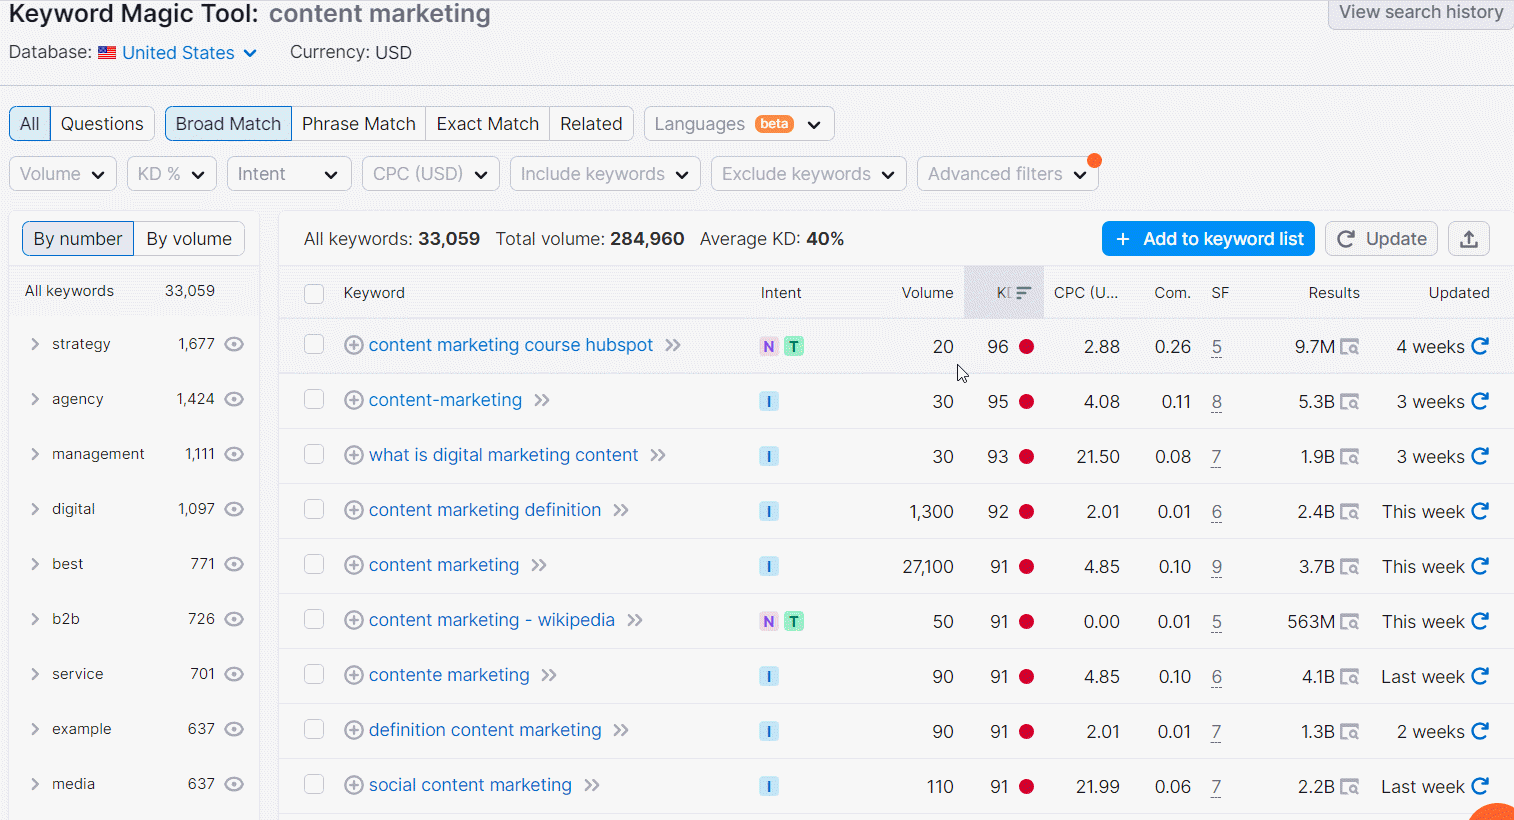1514x820 pixels.
Task: Click the SF value 9 for content marketing
Action: pyautogui.click(x=1216, y=567)
